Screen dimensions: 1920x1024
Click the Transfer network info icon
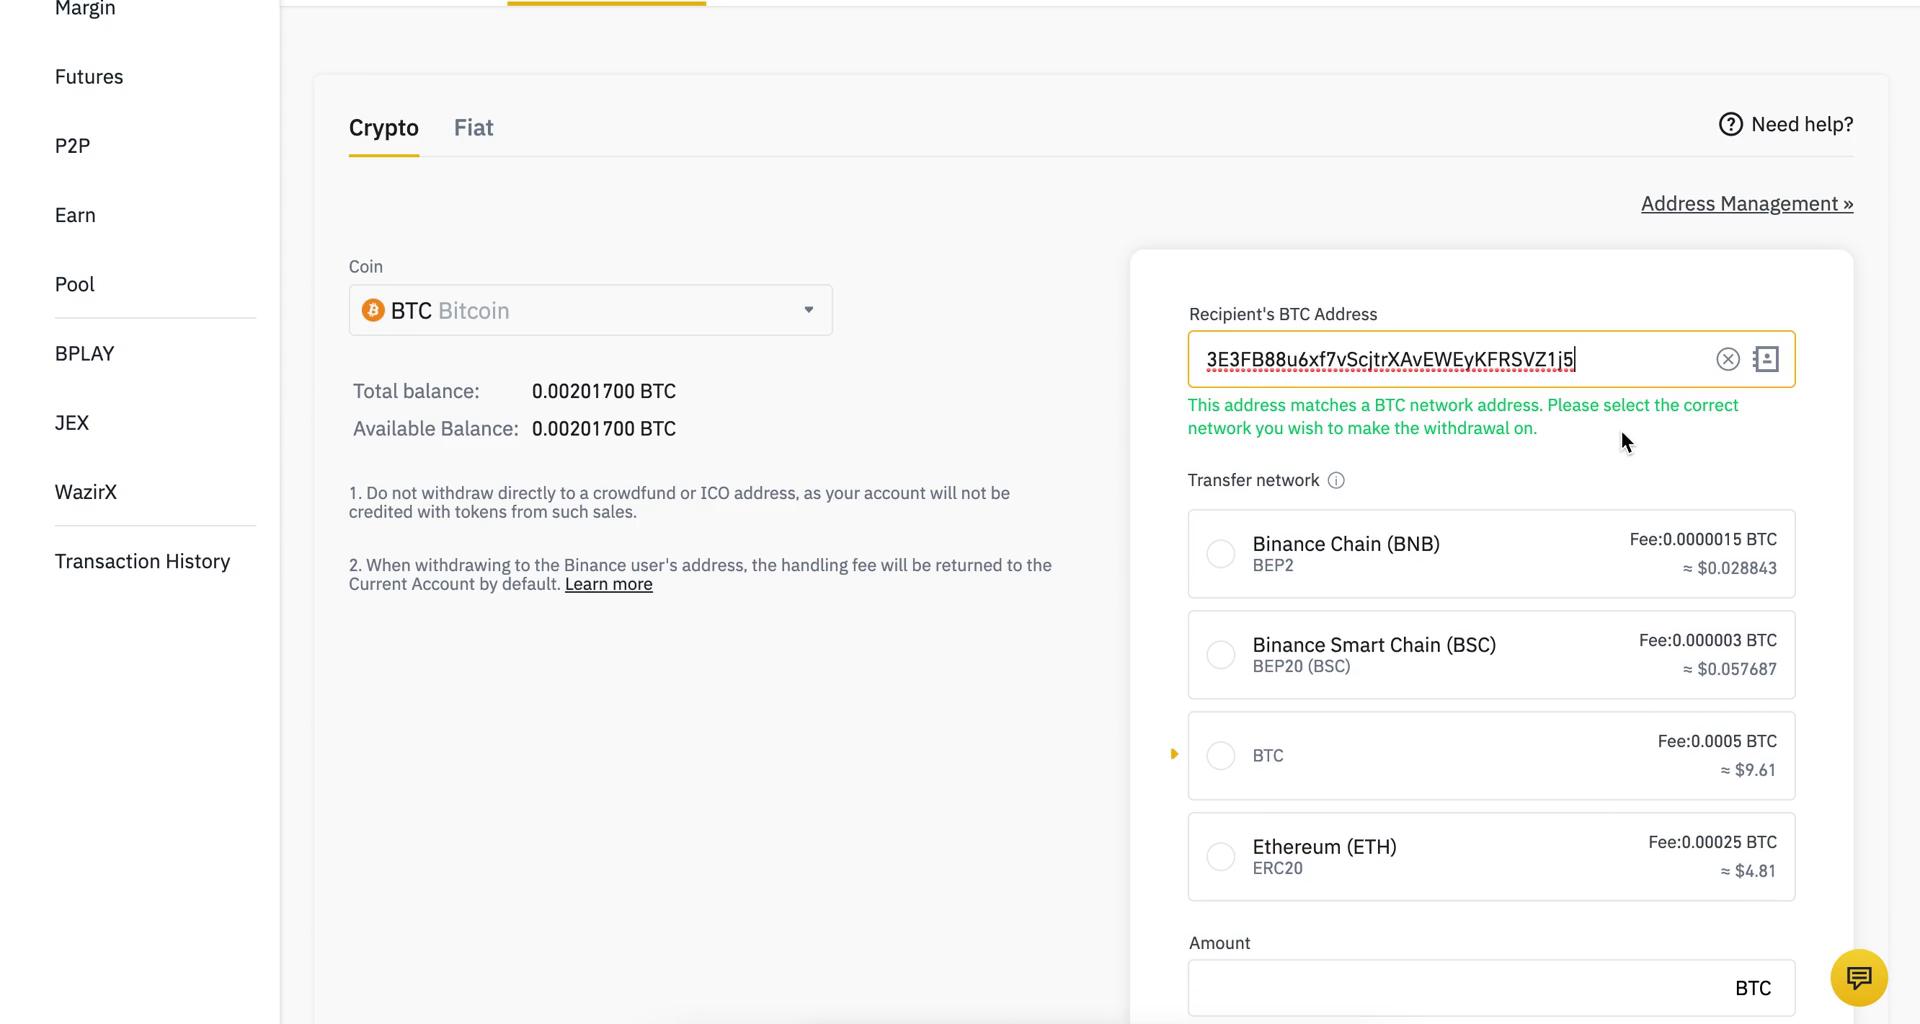pos(1336,481)
